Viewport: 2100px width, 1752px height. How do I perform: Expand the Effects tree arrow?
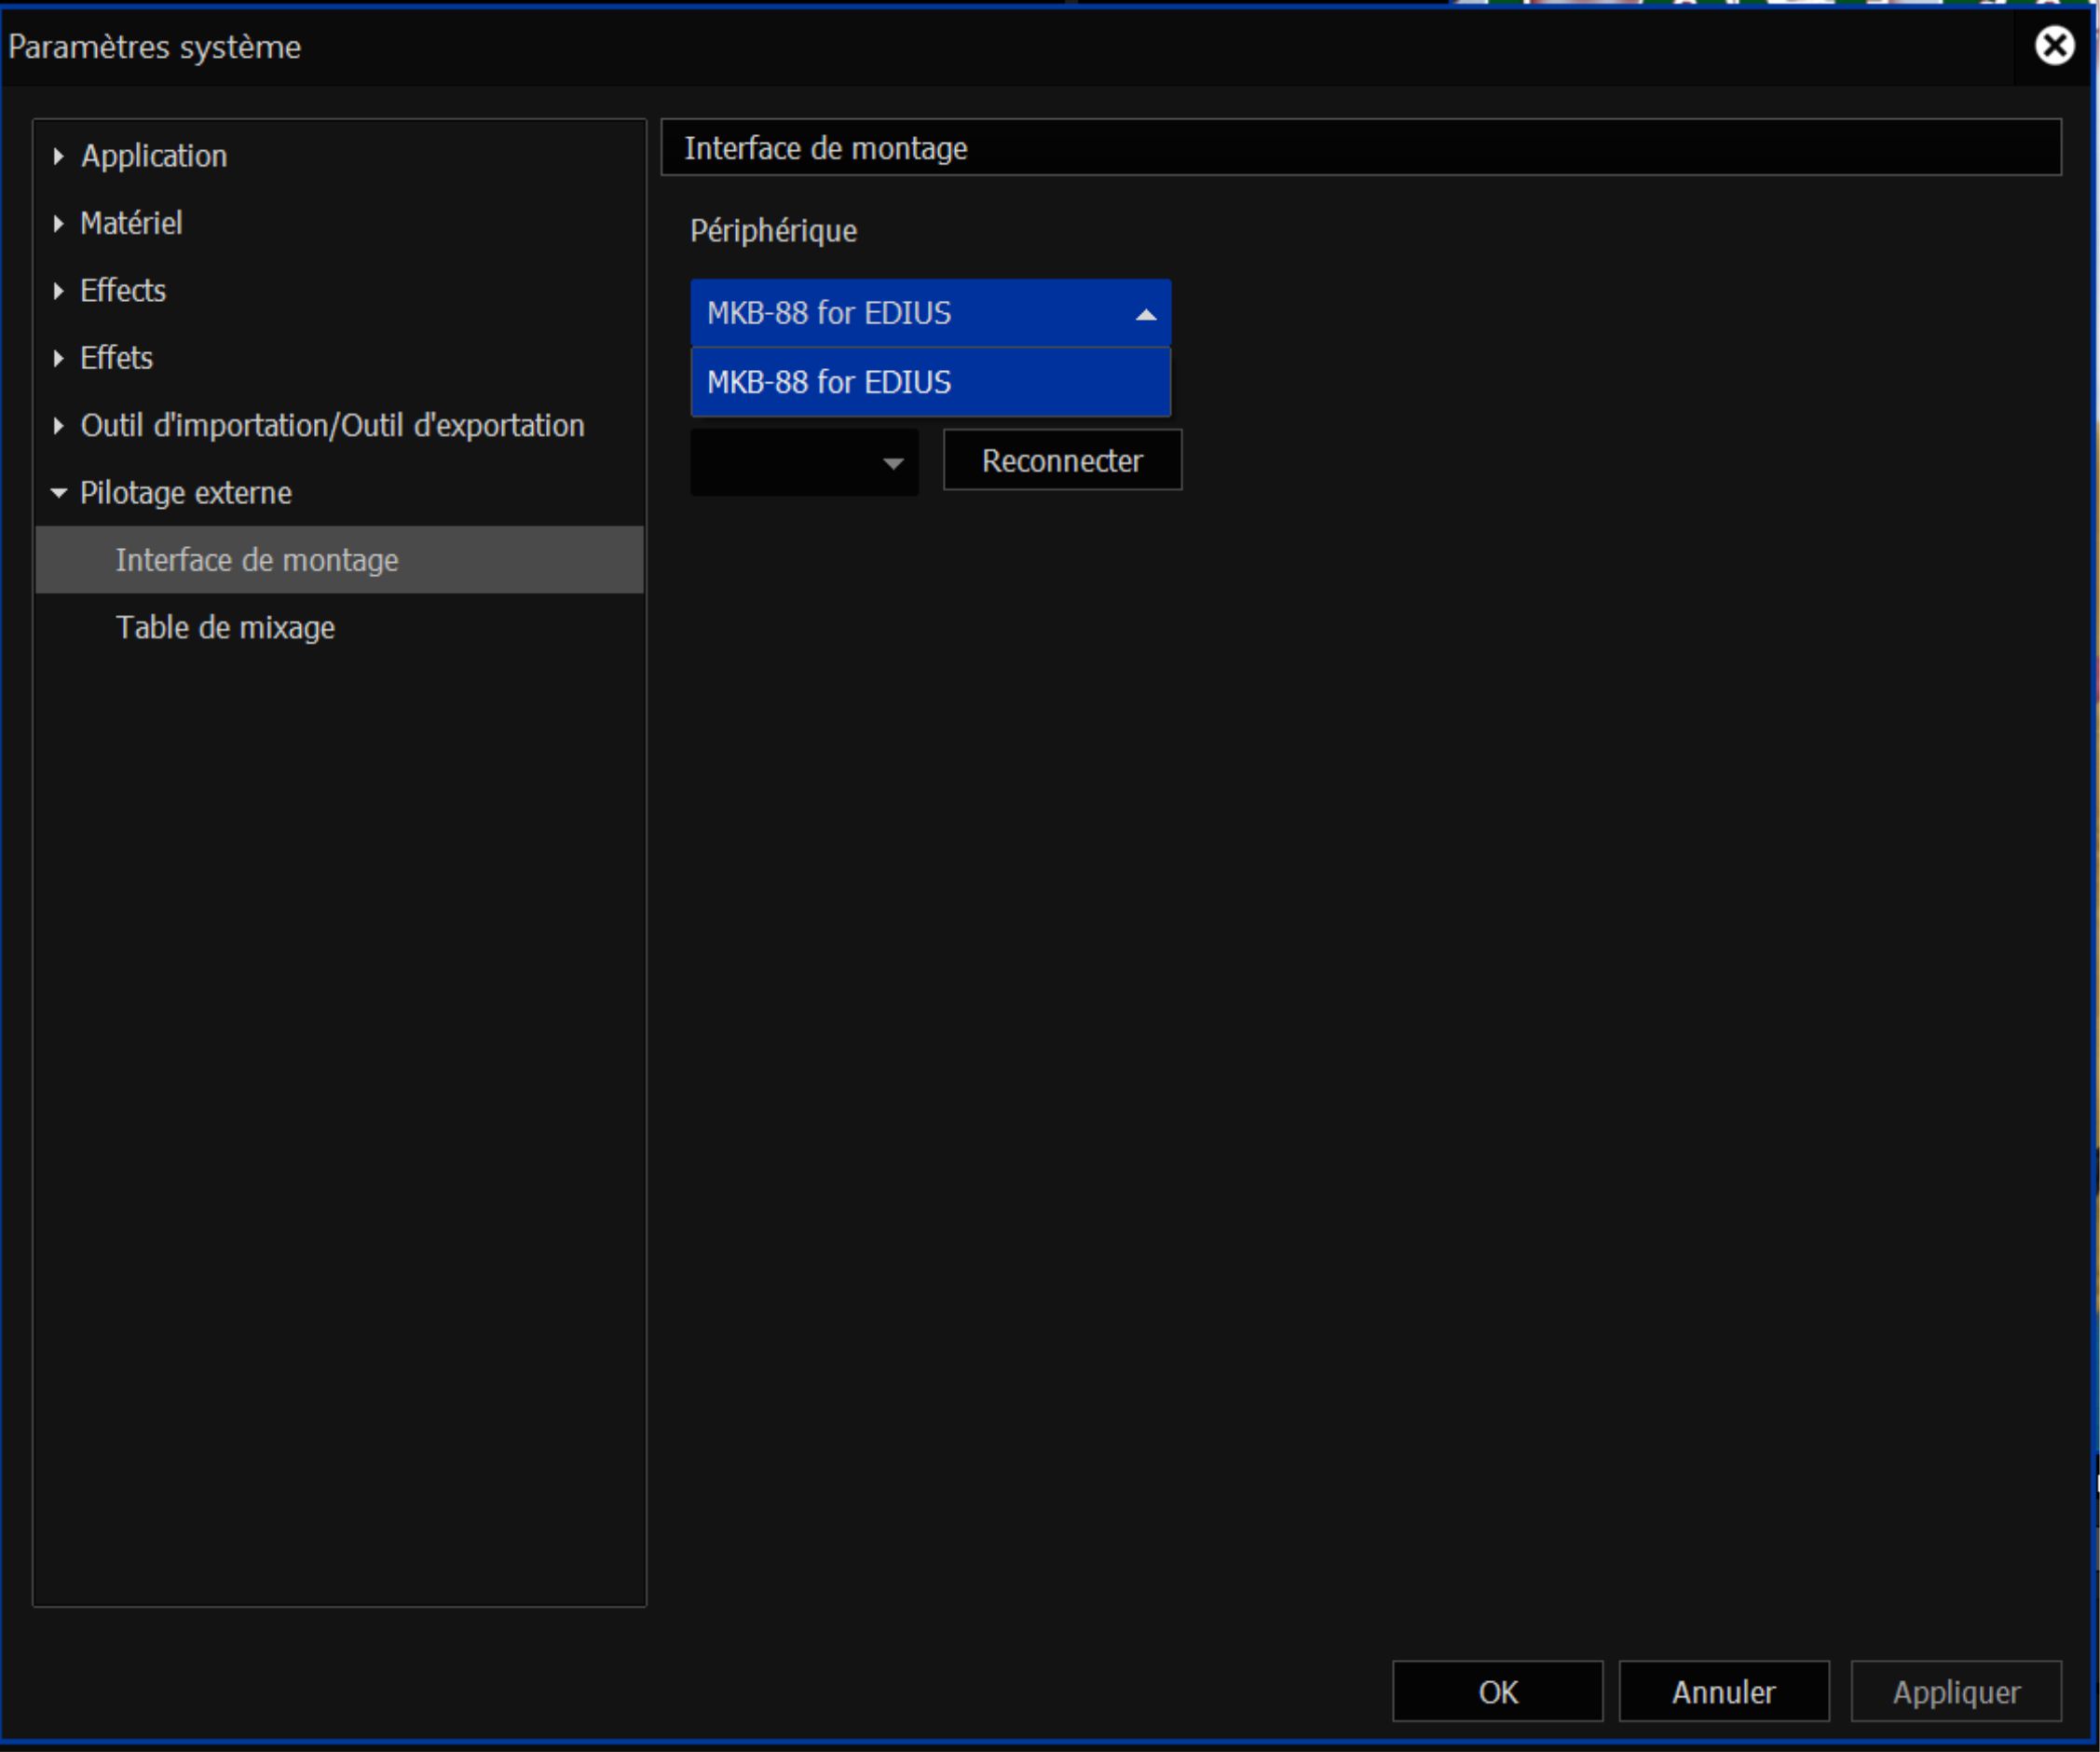tap(58, 291)
